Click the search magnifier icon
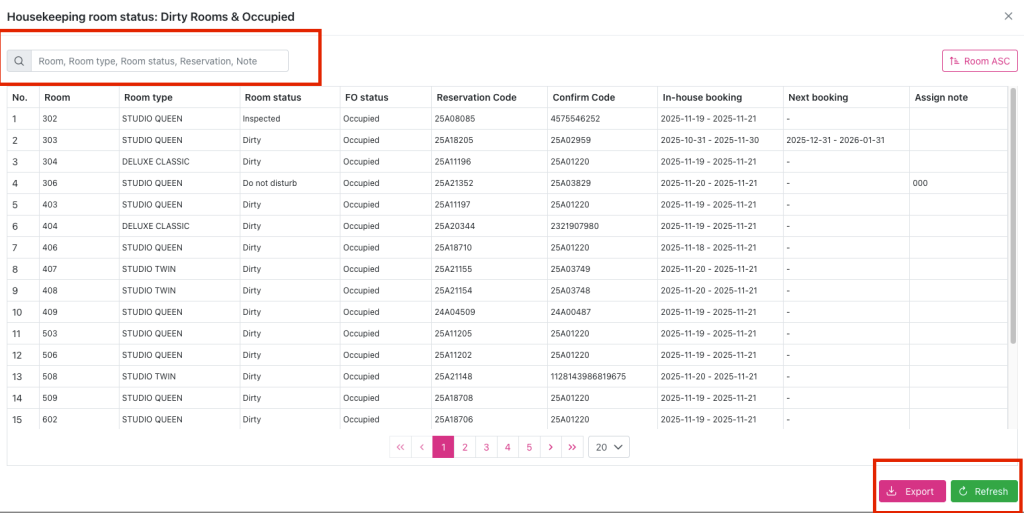1024x513 pixels. [x=19, y=61]
